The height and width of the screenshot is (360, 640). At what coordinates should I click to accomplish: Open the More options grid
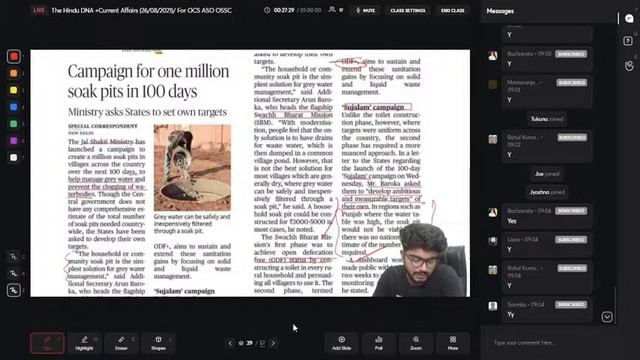coord(453,343)
